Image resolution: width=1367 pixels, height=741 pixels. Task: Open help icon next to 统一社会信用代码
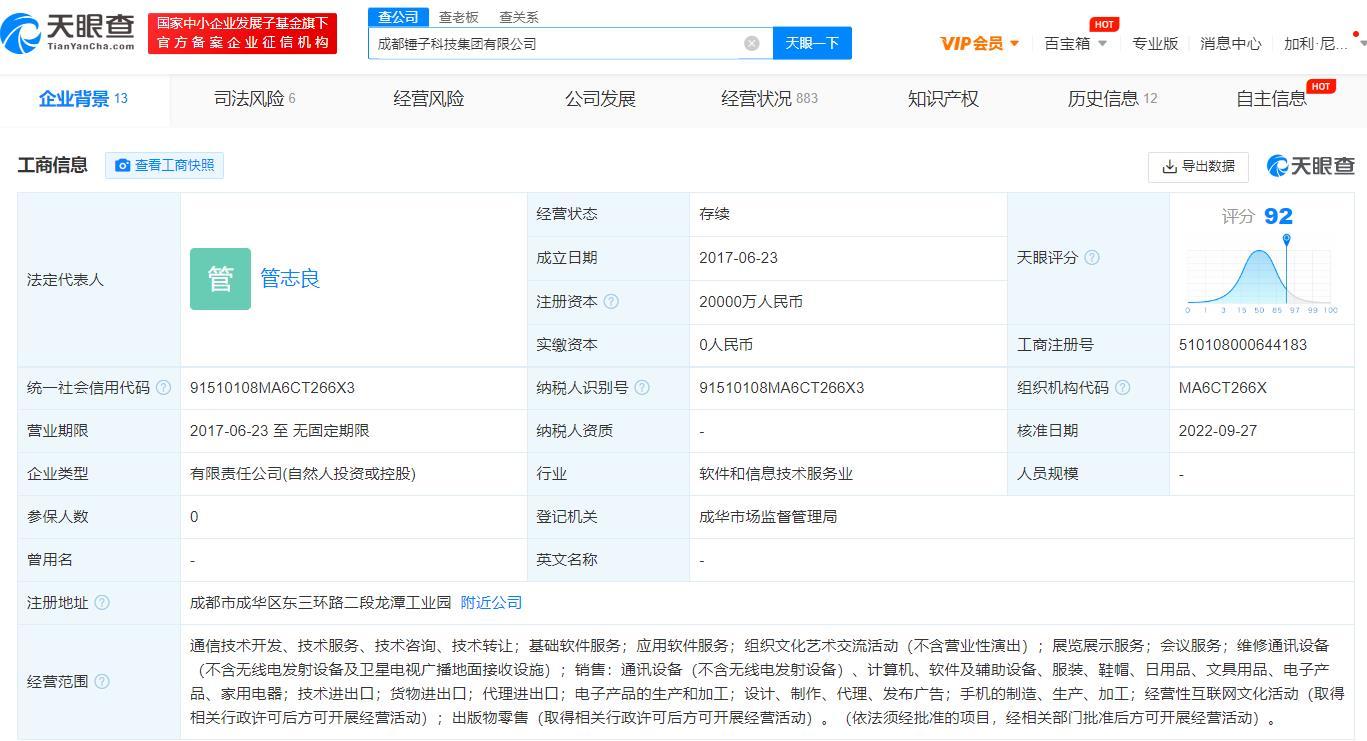coord(164,388)
